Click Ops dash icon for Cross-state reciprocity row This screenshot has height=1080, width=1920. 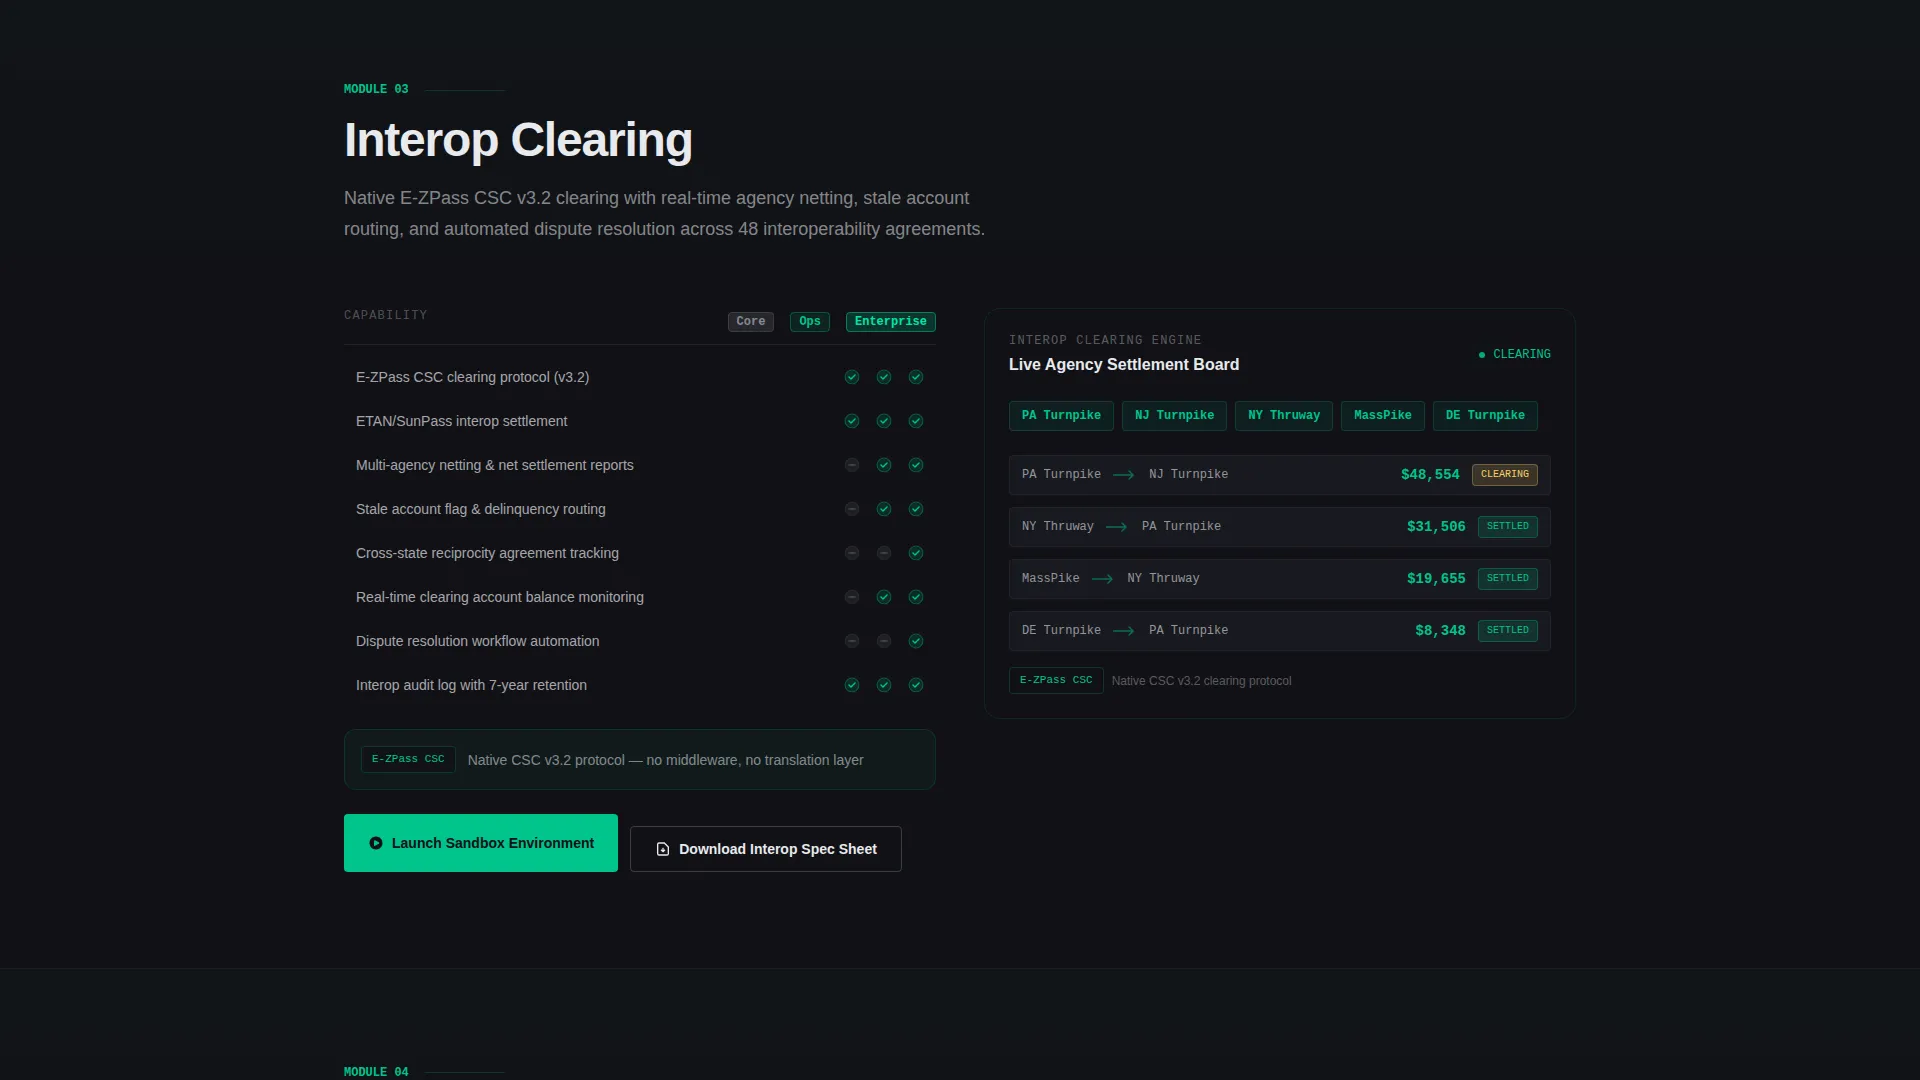884,553
